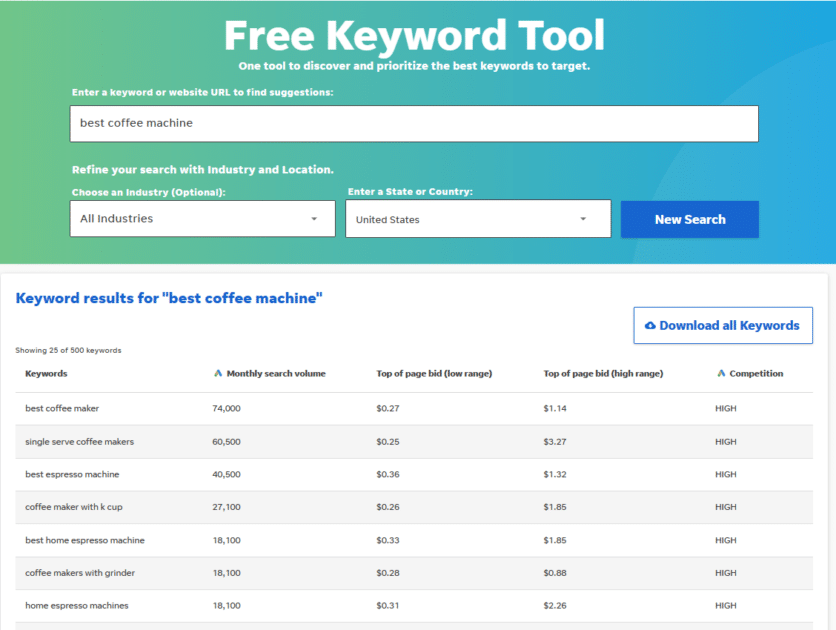This screenshot has width=836, height=630.
Task: Click the 60,500 search volume value
Action: (x=226, y=442)
